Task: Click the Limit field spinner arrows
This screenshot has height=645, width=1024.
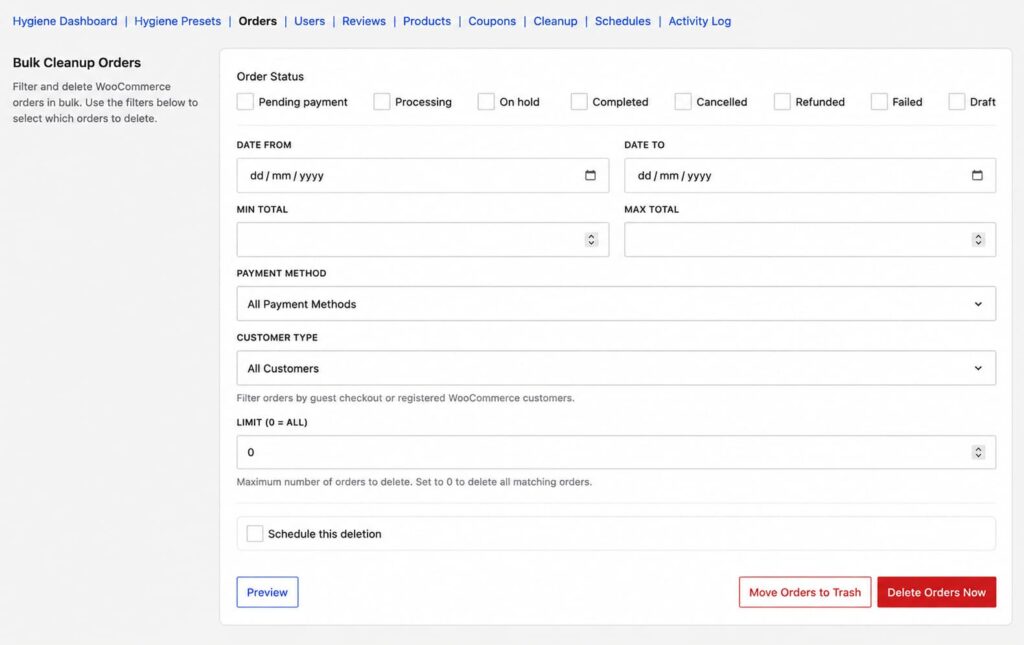Action: (978, 452)
